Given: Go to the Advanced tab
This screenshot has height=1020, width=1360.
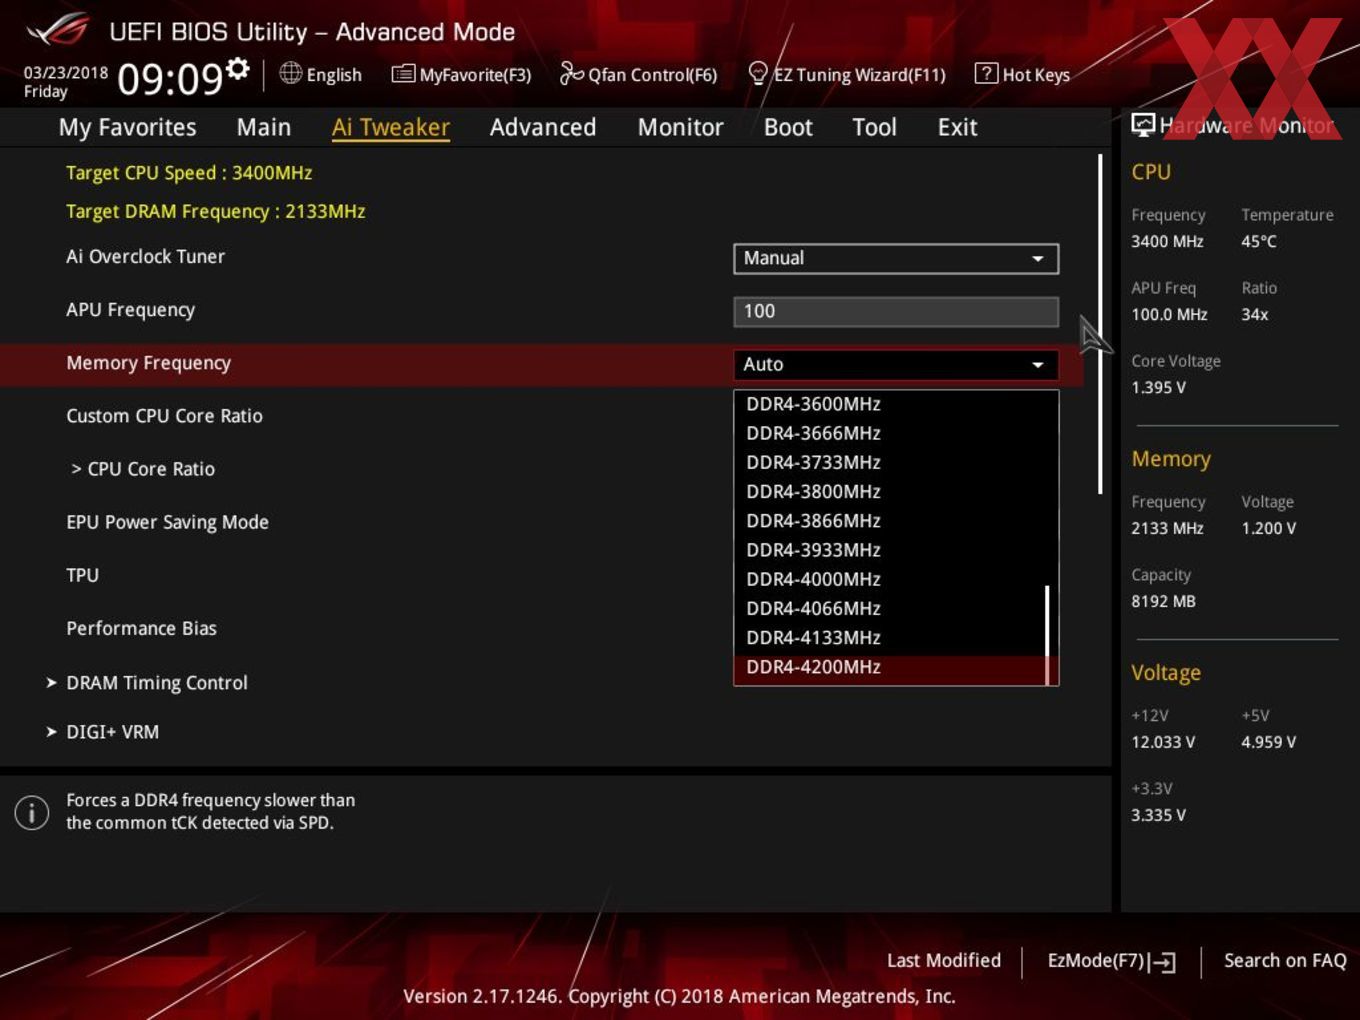Looking at the screenshot, I should coord(543,127).
